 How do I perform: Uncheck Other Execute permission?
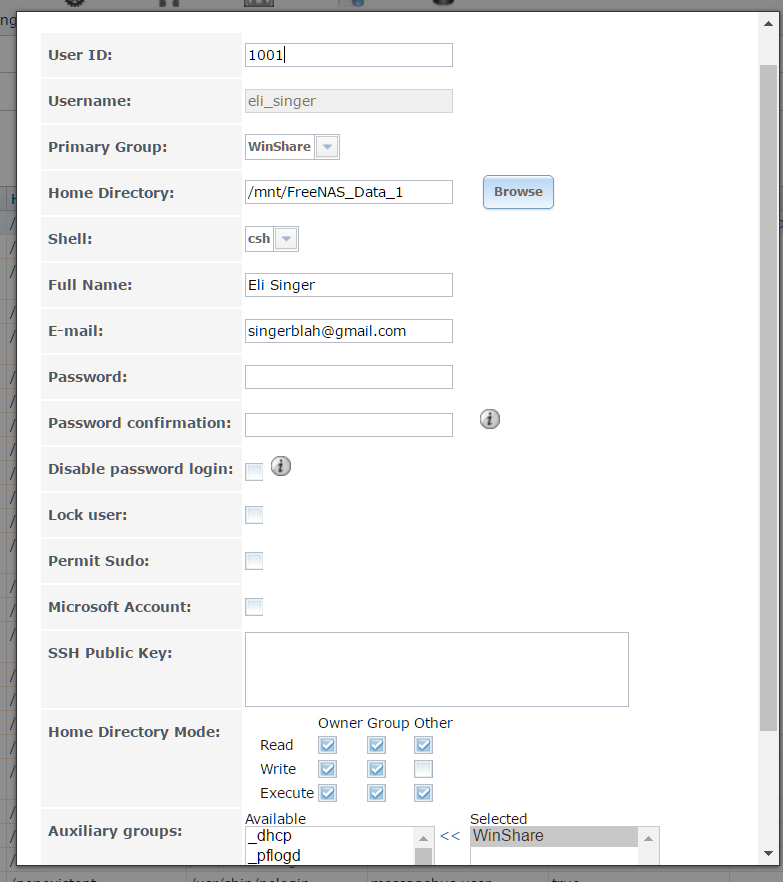pos(424,793)
